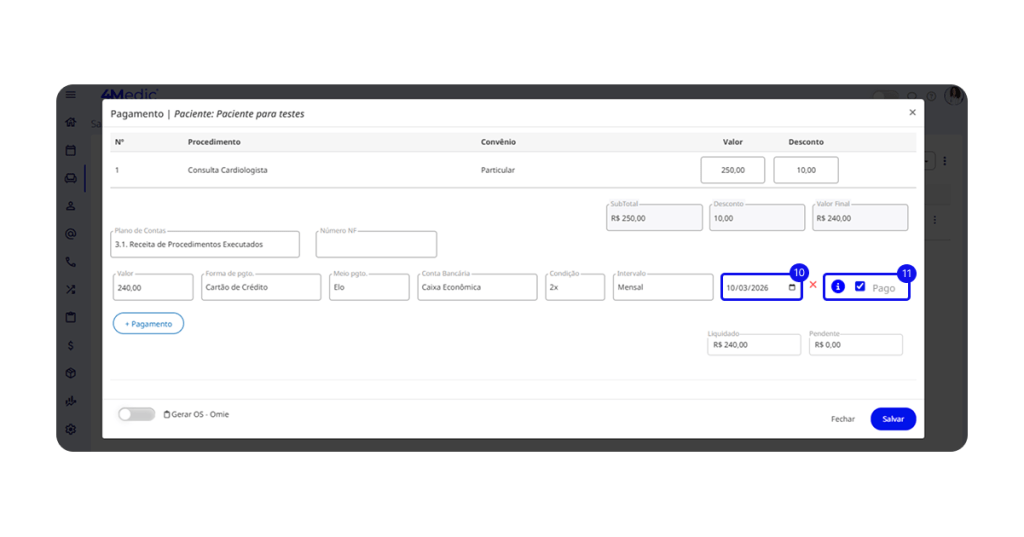The height and width of the screenshot is (537, 1024).
Task: Open the dollar sign financial section
Action: click(70, 345)
